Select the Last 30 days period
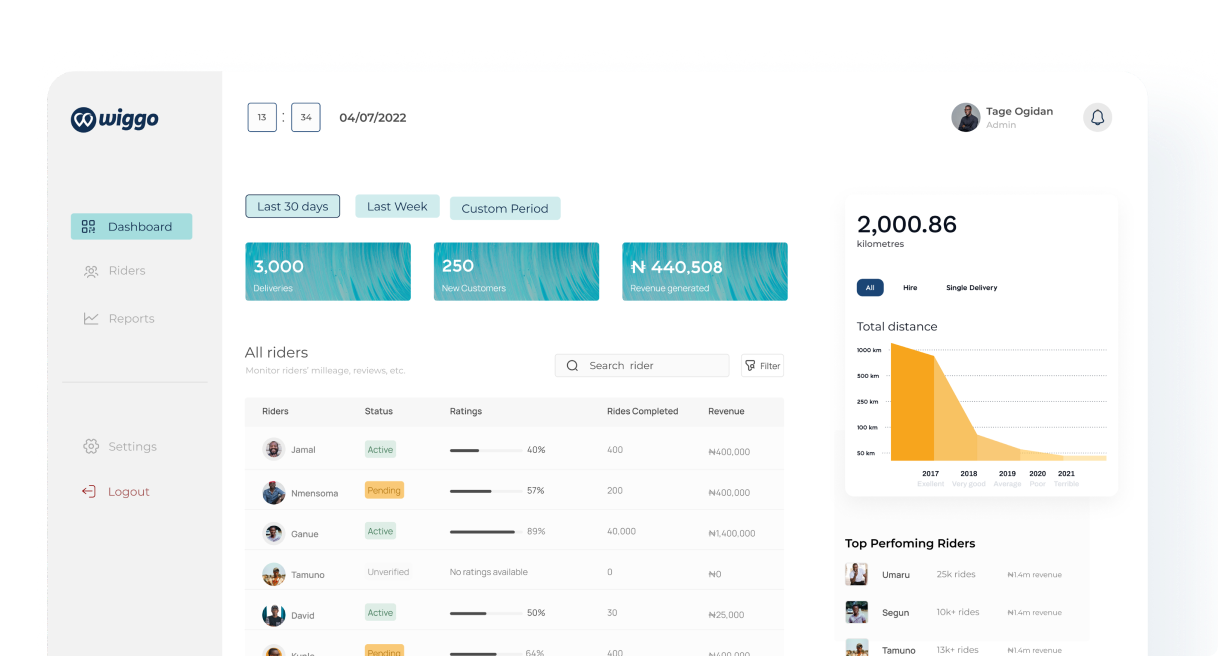This screenshot has height=656, width=1218. pos(292,207)
